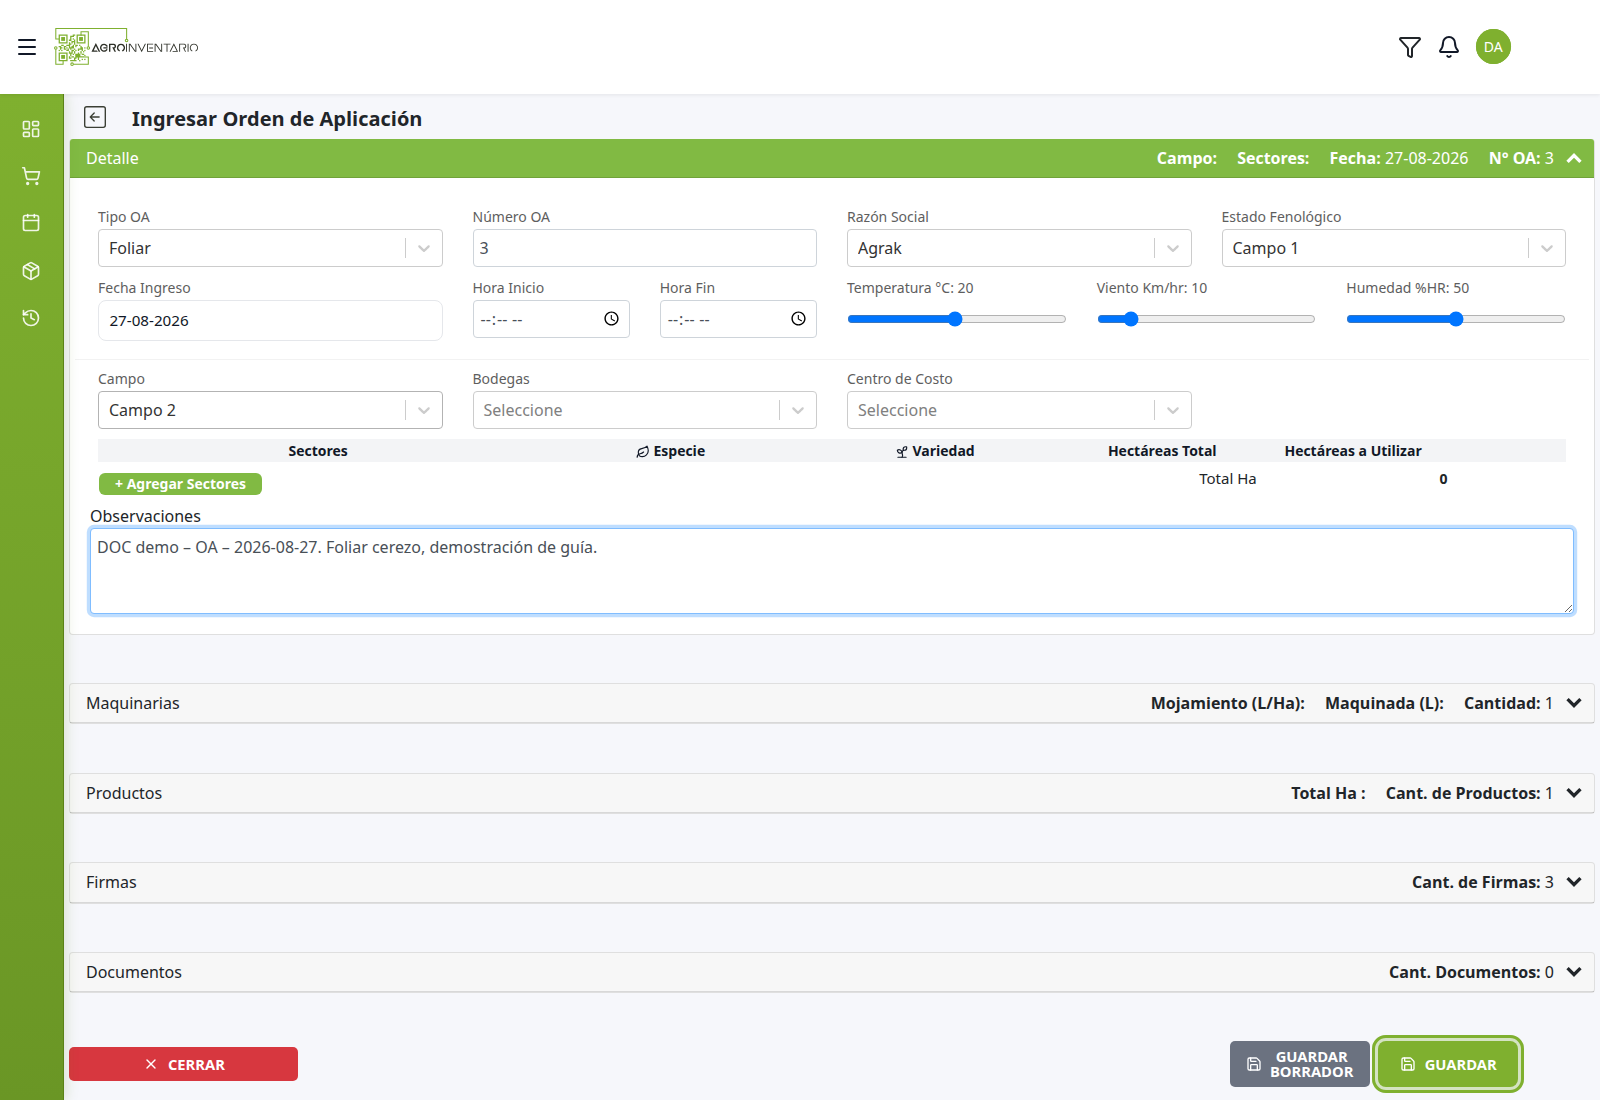Open the hamburger menu
1600x1100 pixels.
click(27, 47)
